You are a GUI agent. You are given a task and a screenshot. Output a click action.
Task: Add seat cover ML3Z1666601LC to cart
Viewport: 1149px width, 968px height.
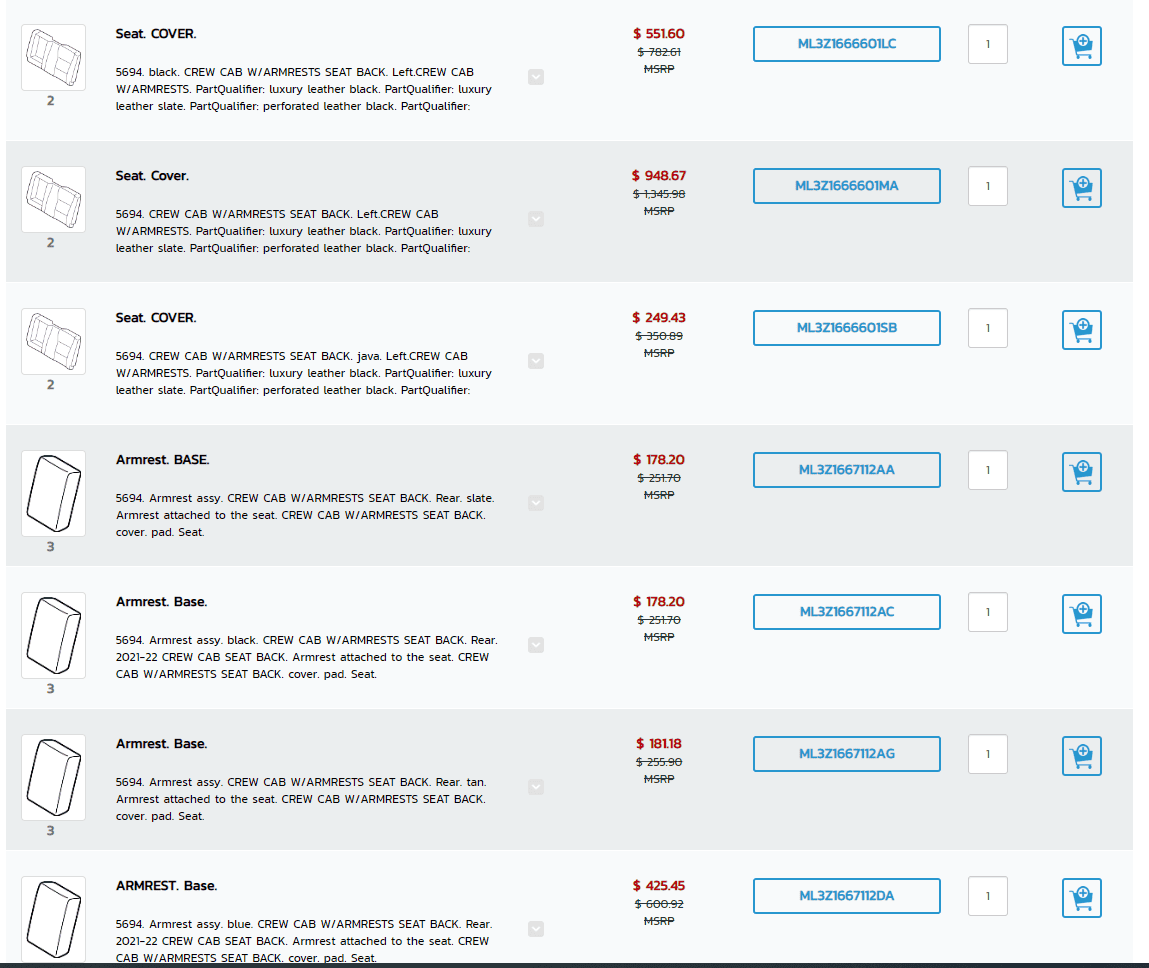1081,46
